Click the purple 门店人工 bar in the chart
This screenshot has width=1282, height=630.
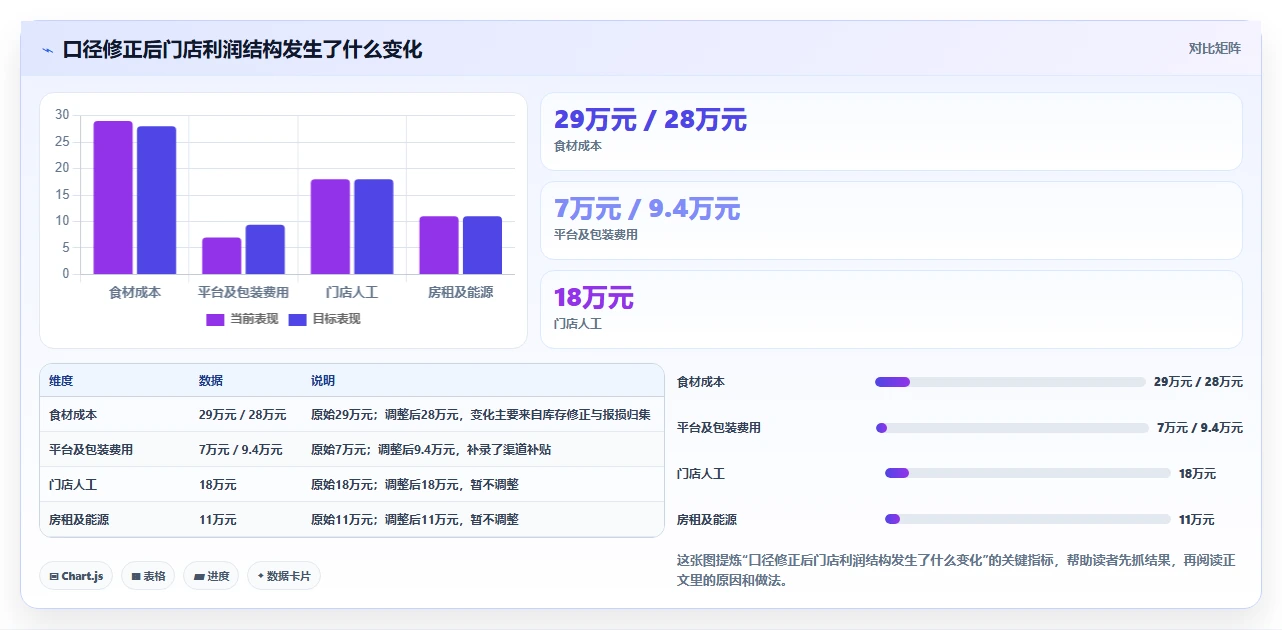pos(330,227)
